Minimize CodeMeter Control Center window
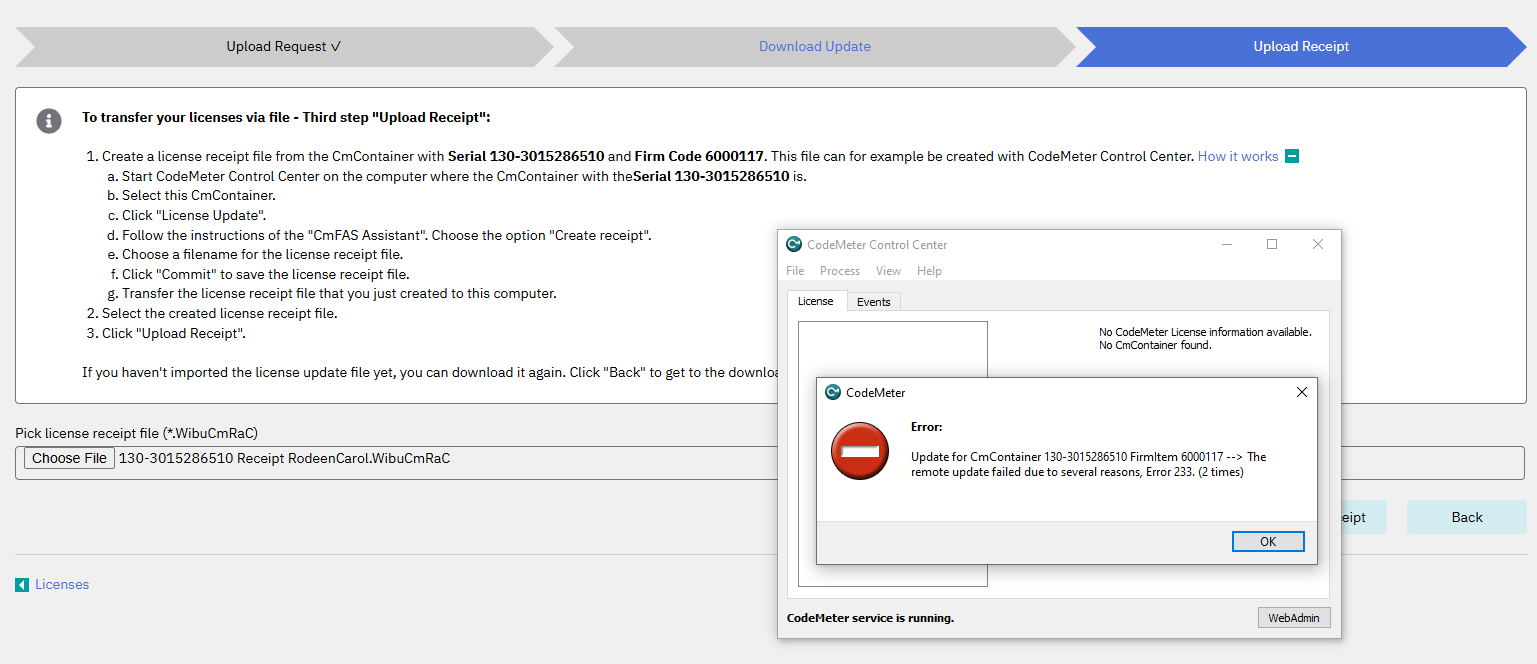The width and height of the screenshot is (1537, 664). [x=1227, y=245]
